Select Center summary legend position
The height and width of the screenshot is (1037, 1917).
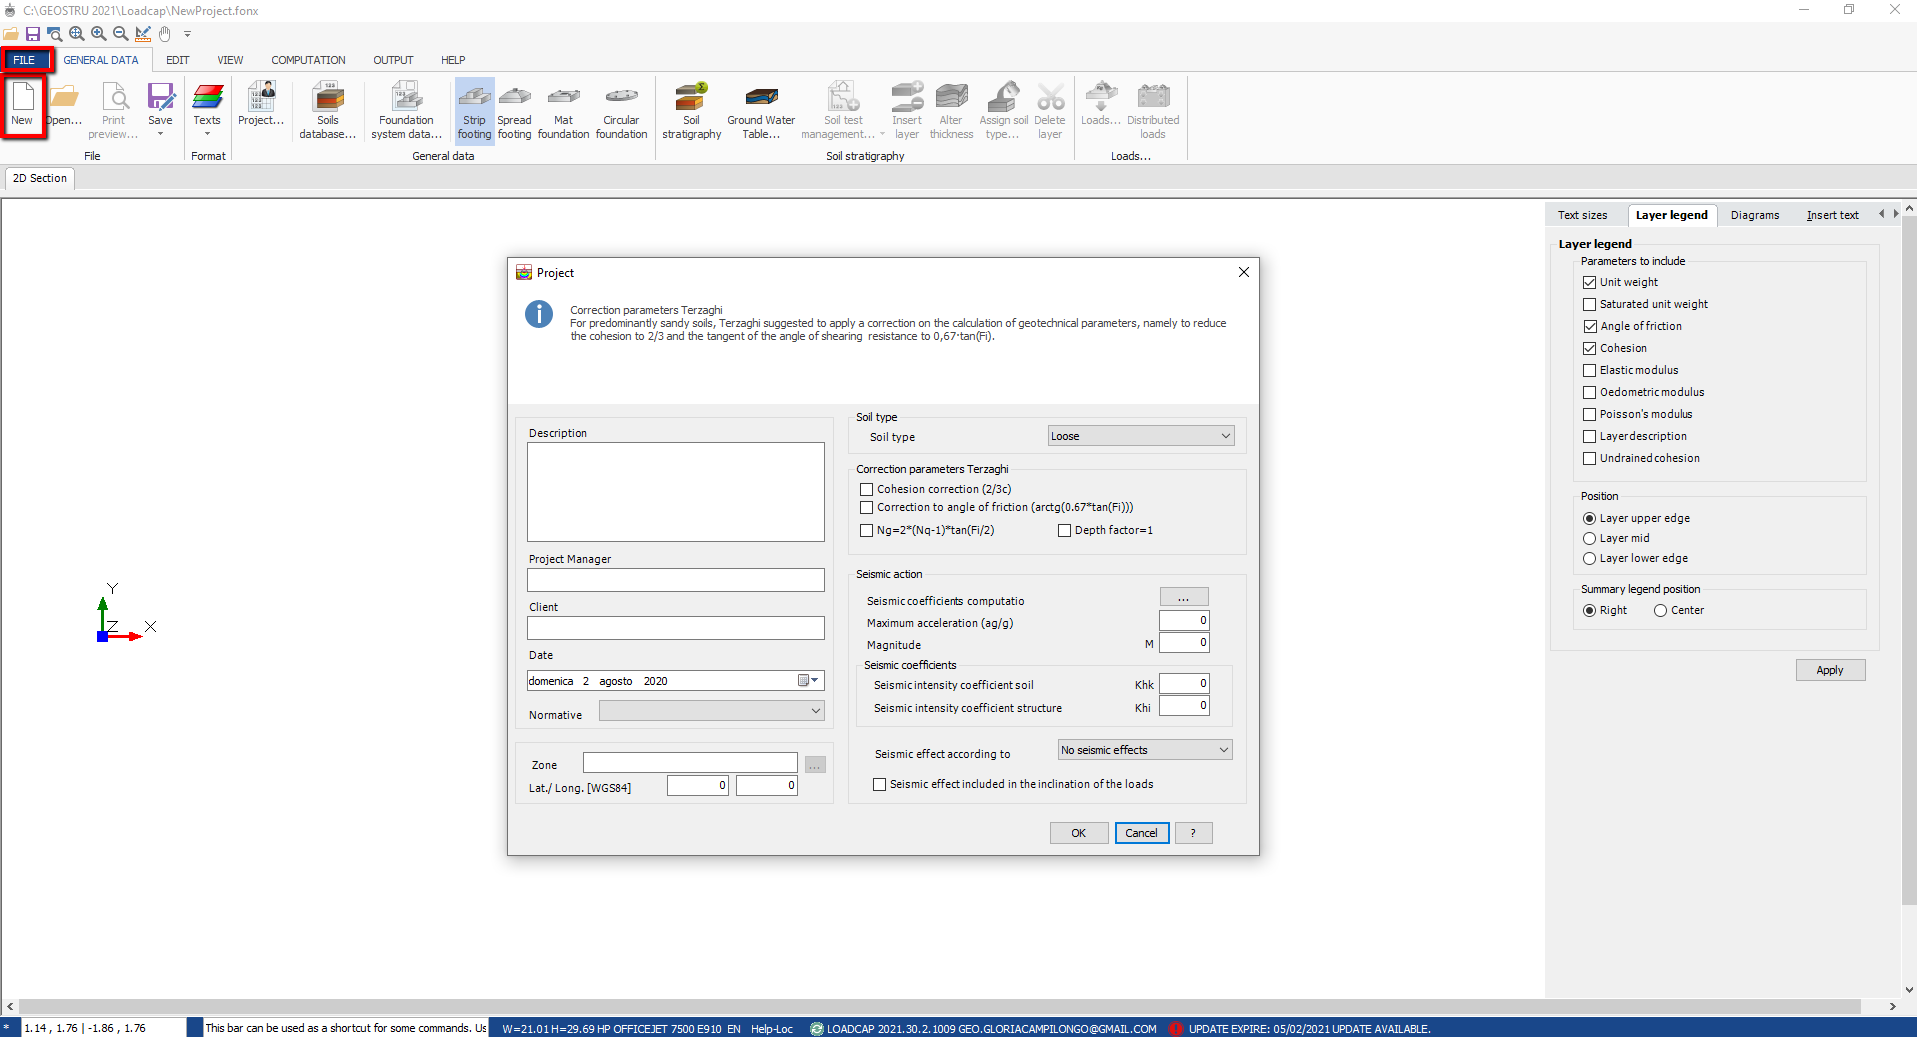click(x=1661, y=611)
